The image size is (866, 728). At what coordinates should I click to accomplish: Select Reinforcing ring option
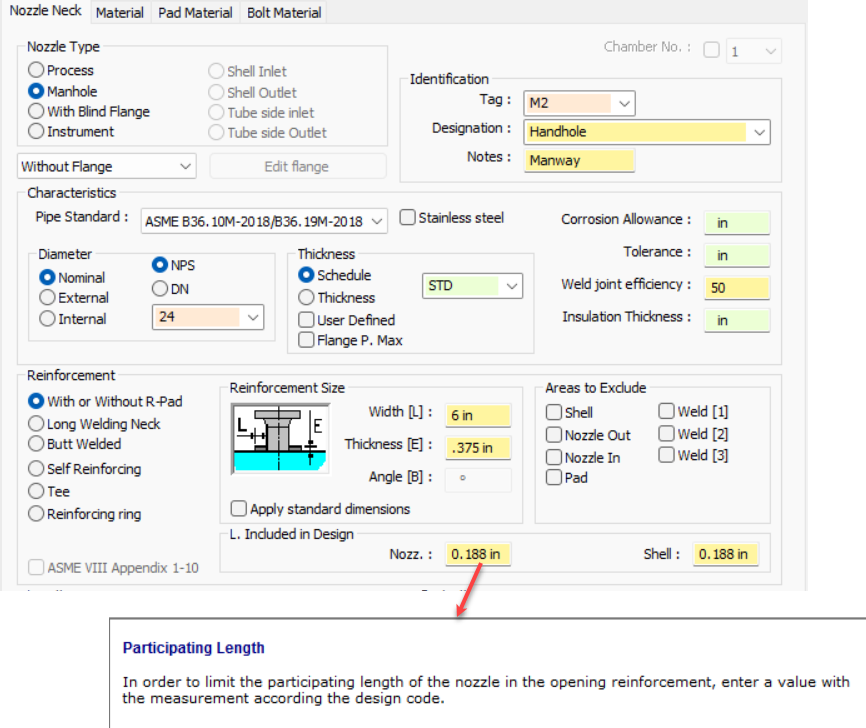click(85, 514)
